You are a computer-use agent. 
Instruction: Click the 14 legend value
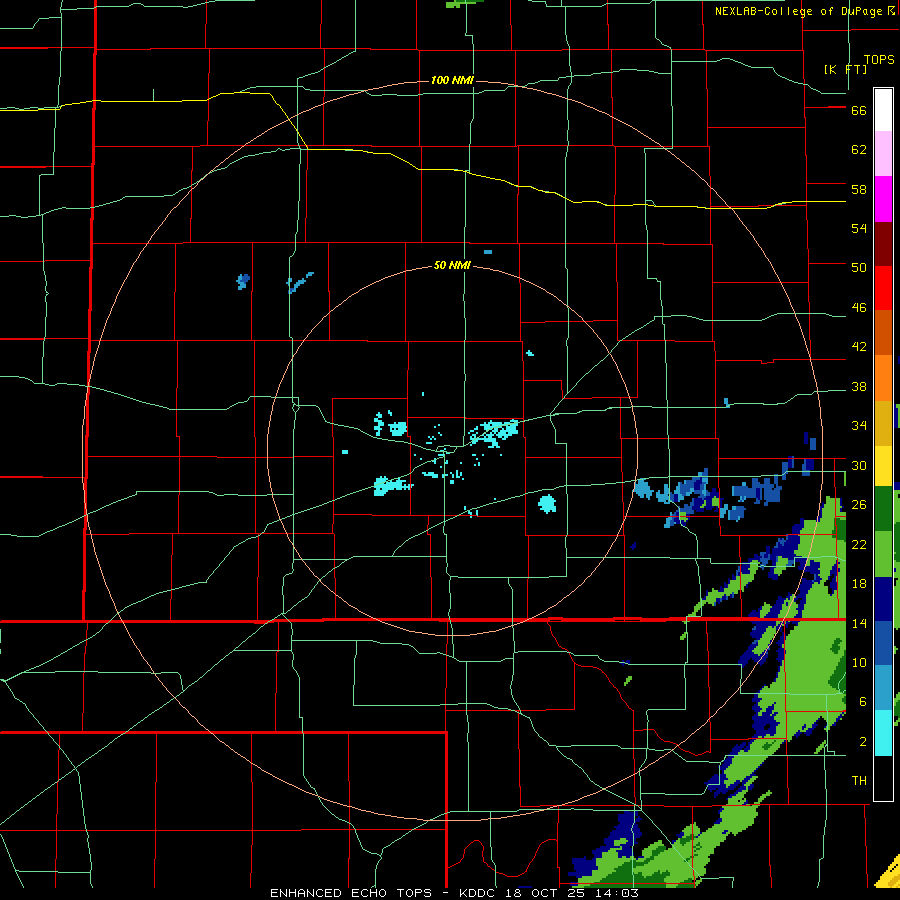(859, 623)
